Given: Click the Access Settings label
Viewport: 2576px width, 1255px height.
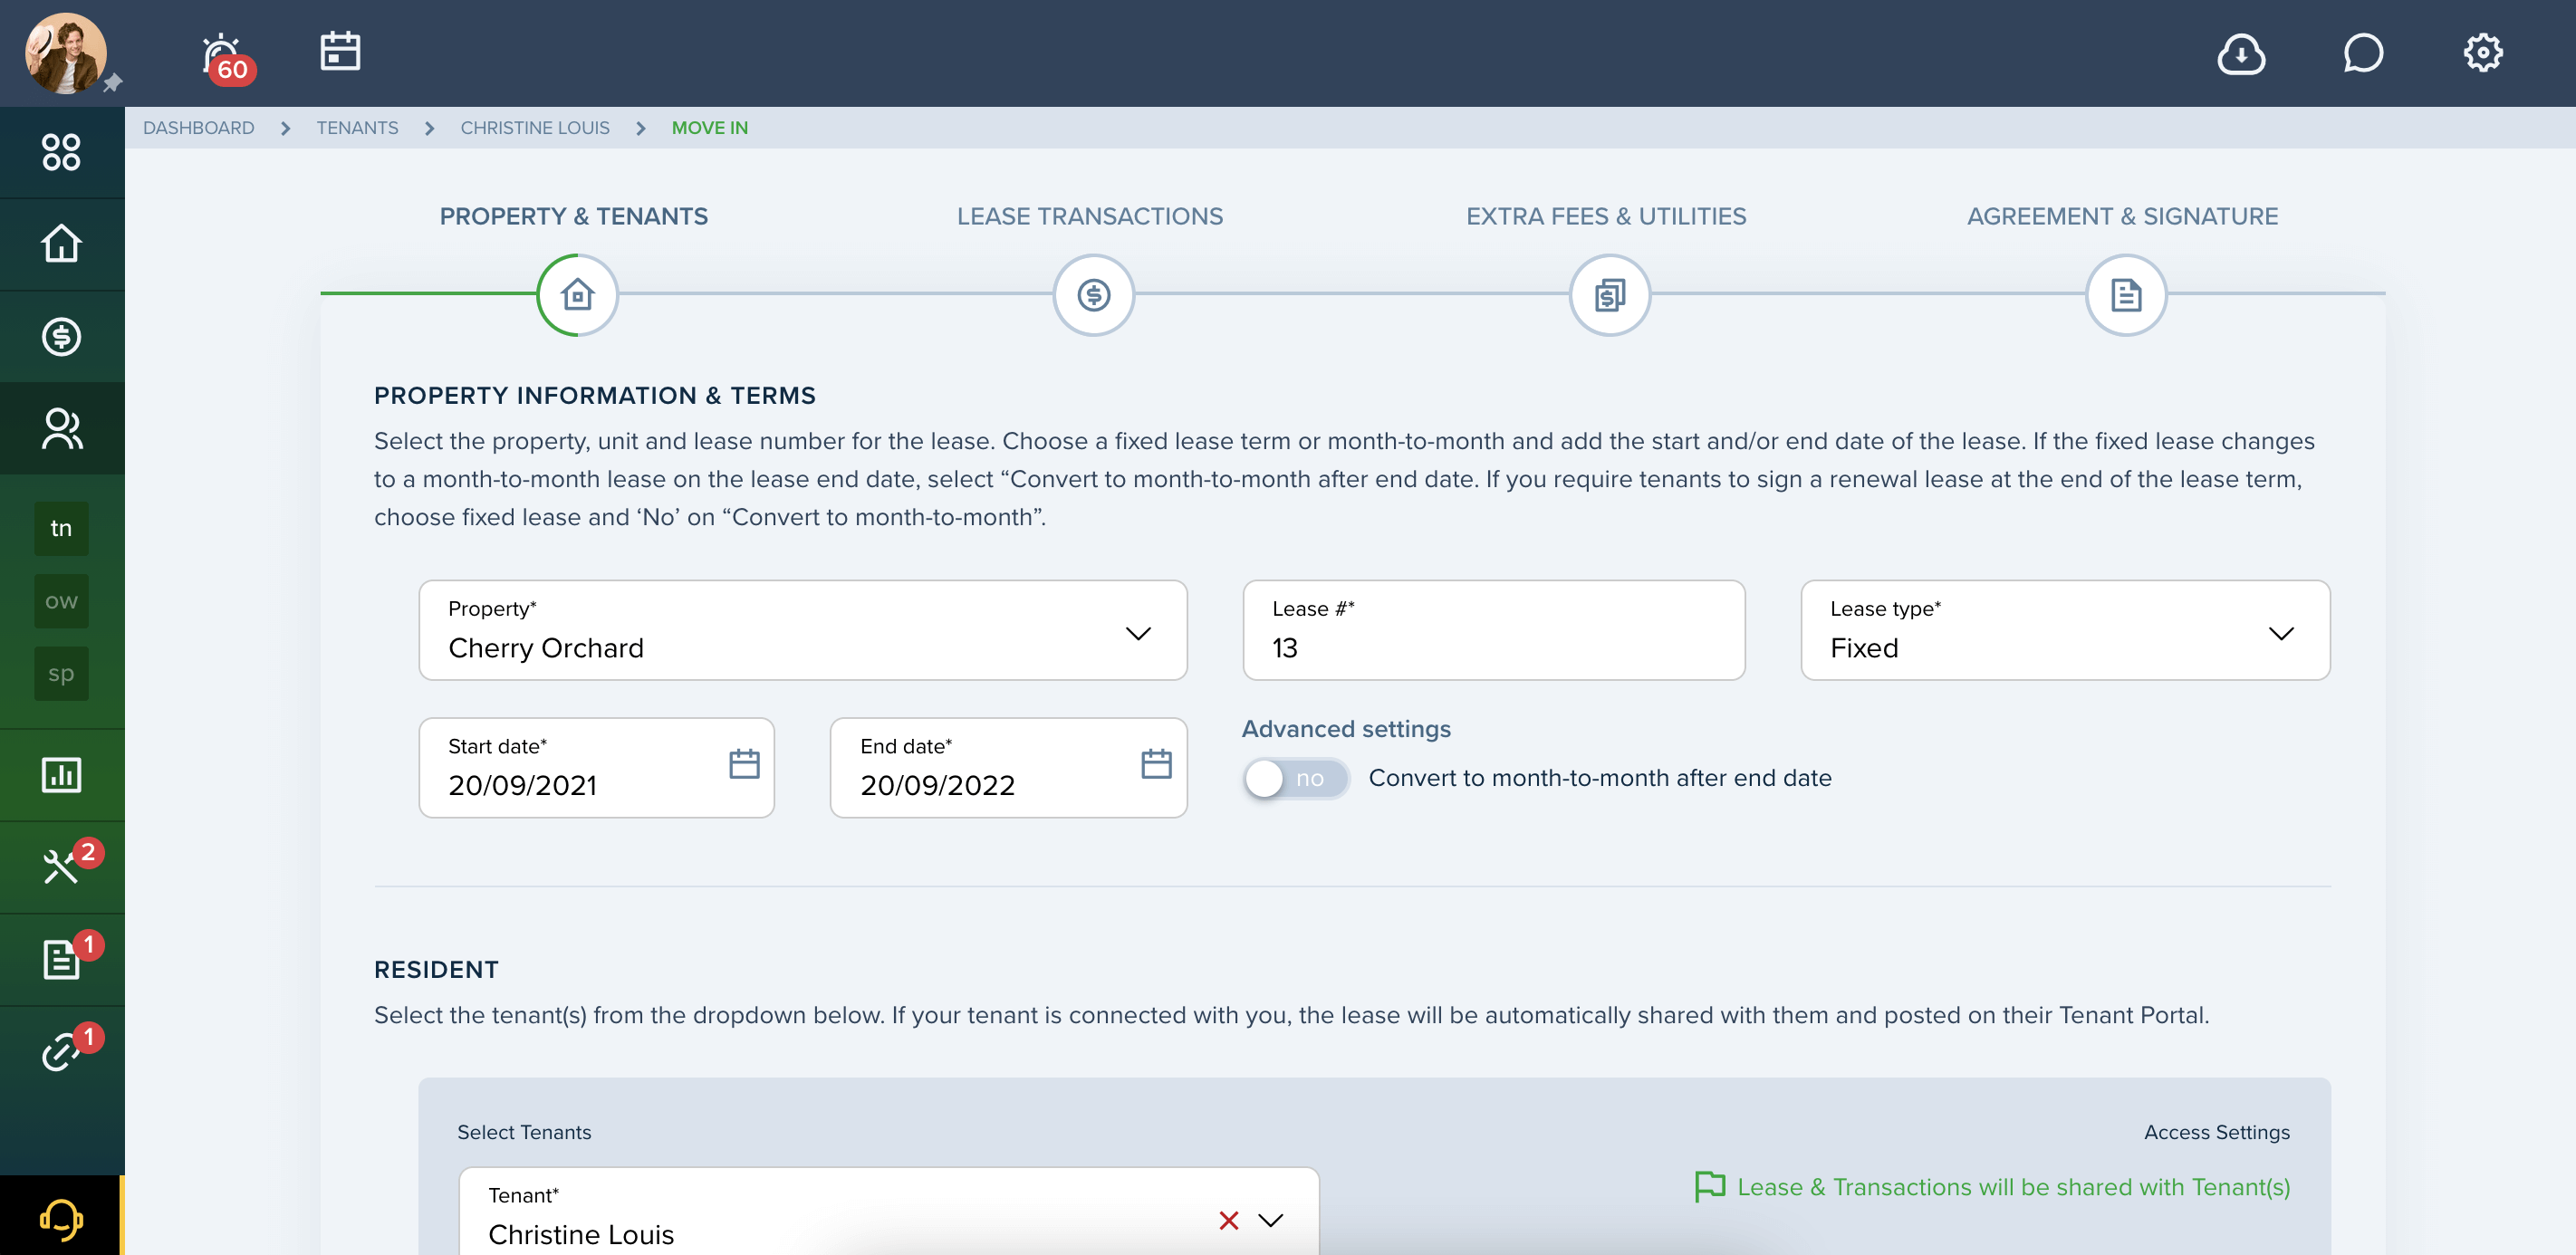Looking at the screenshot, I should 2216,1132.
